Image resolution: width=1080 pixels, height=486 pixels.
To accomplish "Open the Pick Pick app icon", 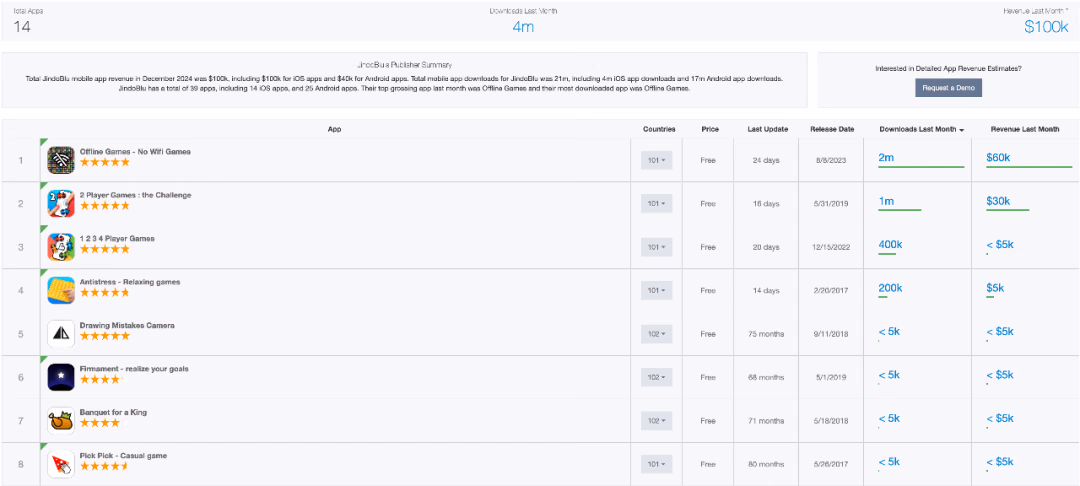I will (61, 464).
